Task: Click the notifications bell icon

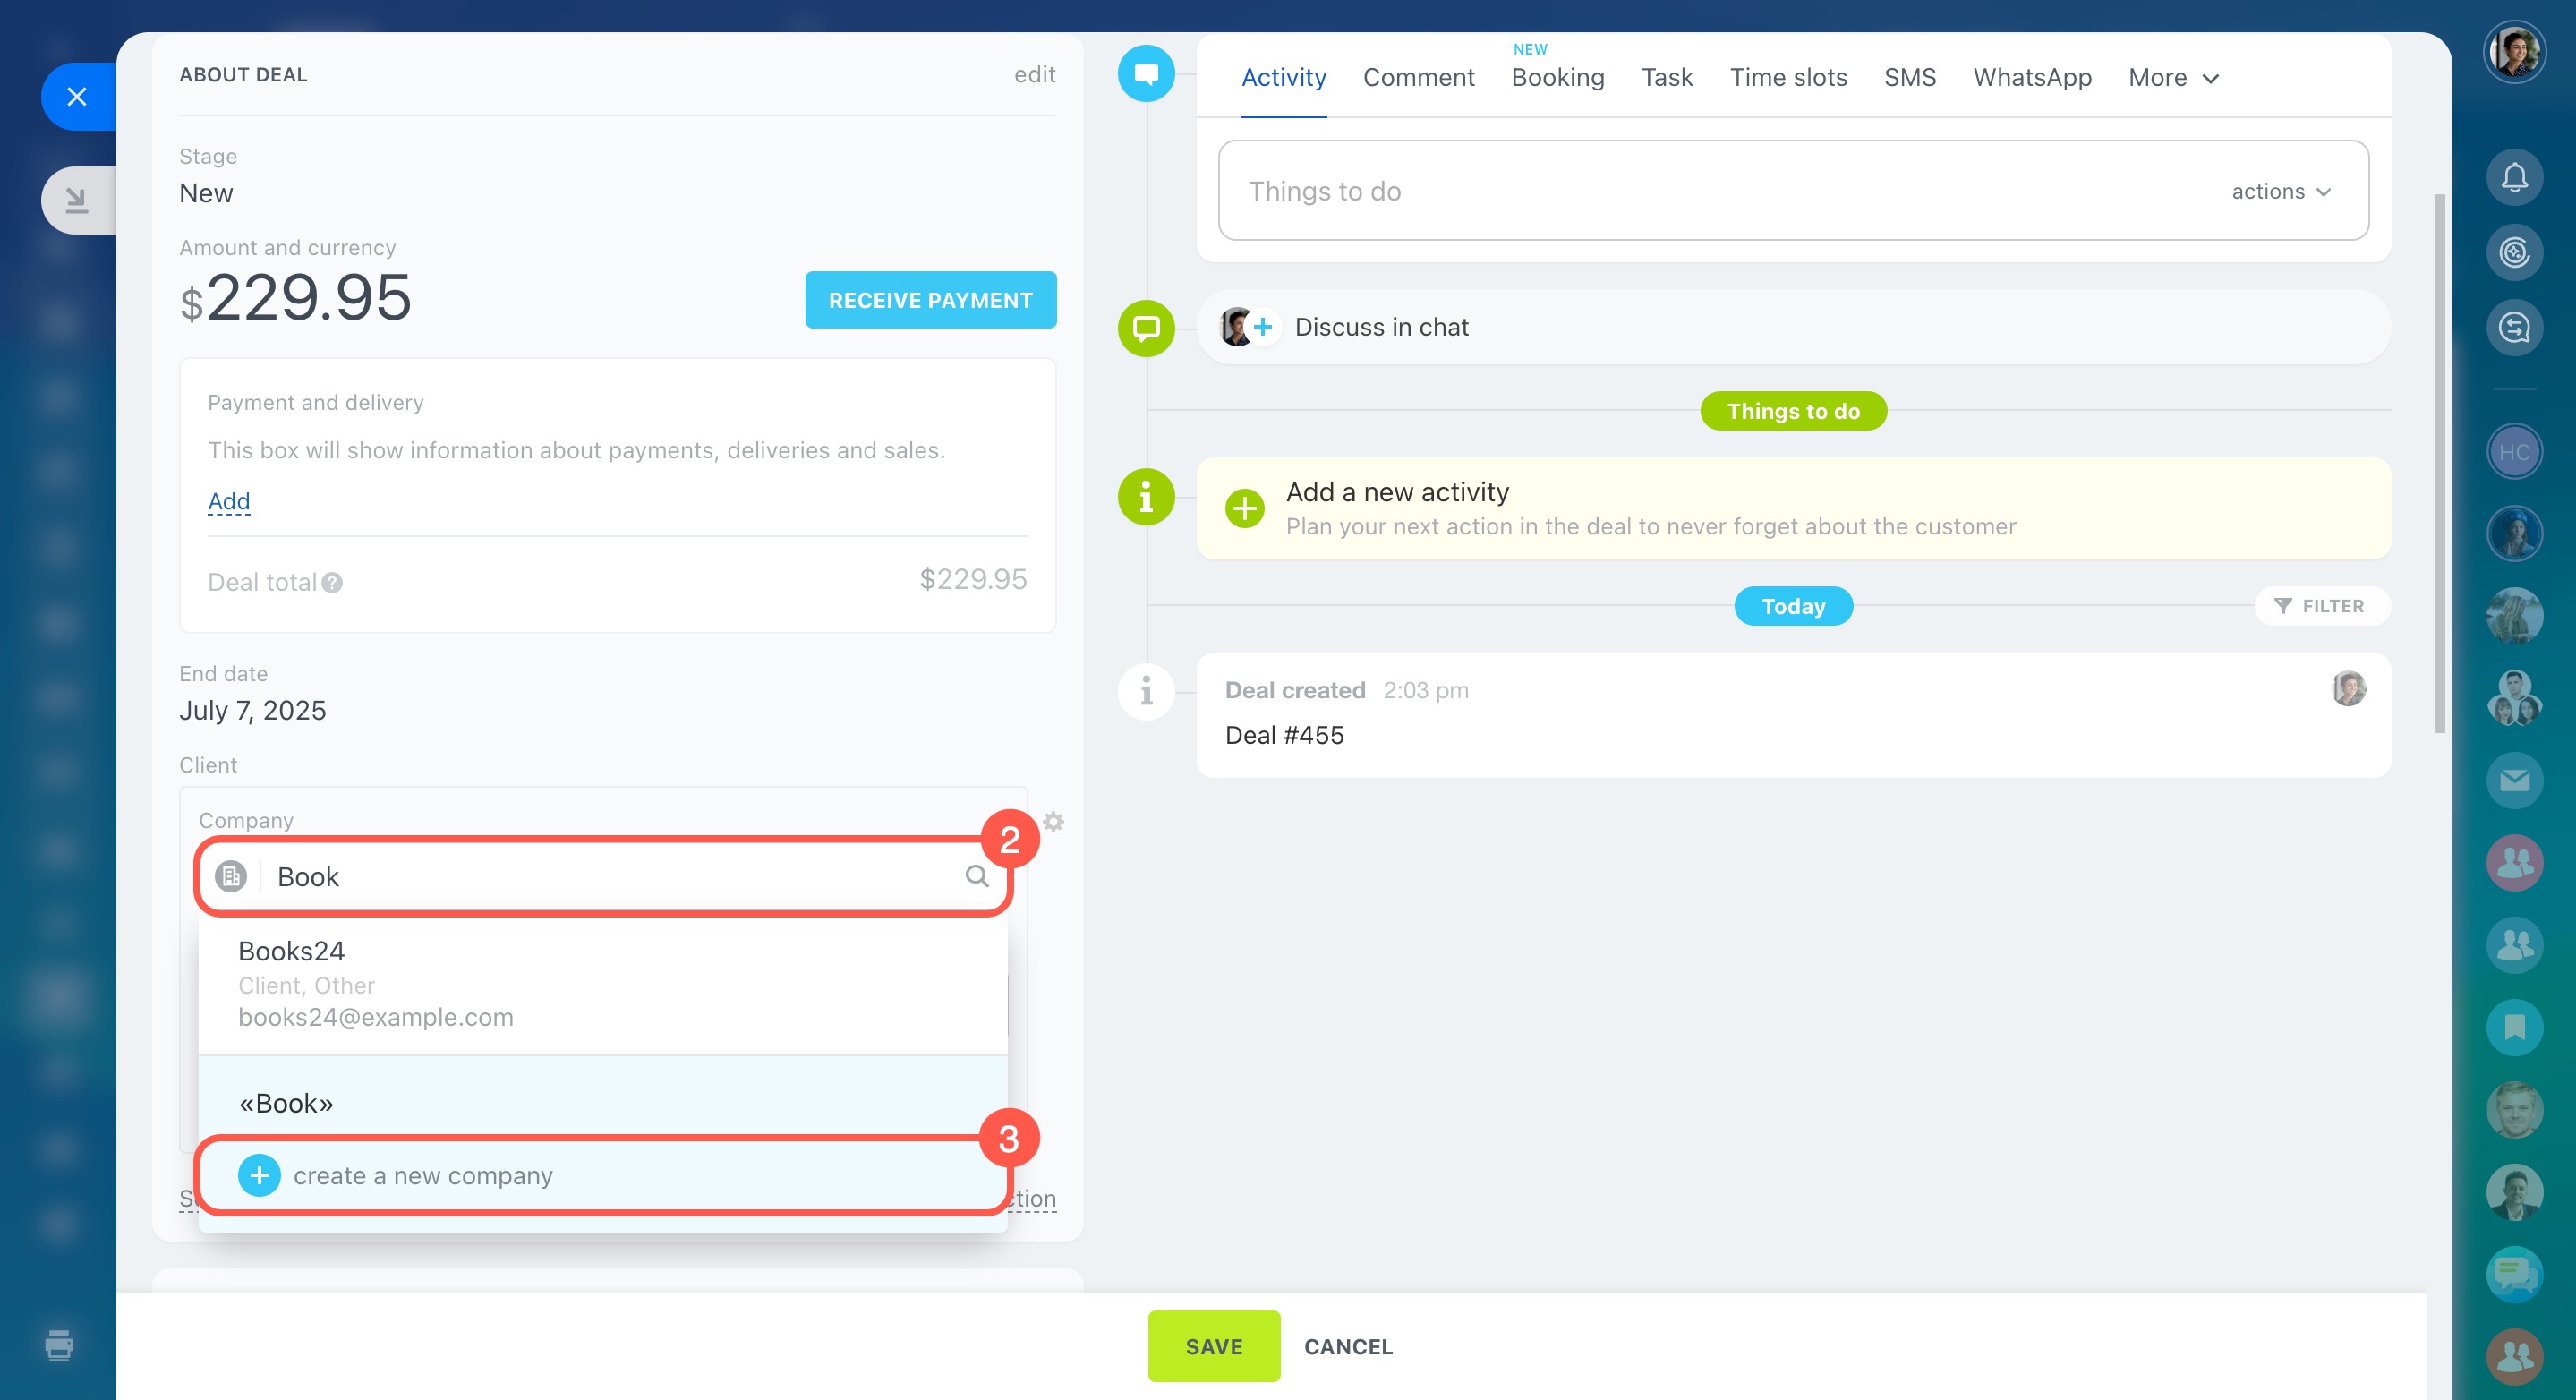Action: point(2514,178)
